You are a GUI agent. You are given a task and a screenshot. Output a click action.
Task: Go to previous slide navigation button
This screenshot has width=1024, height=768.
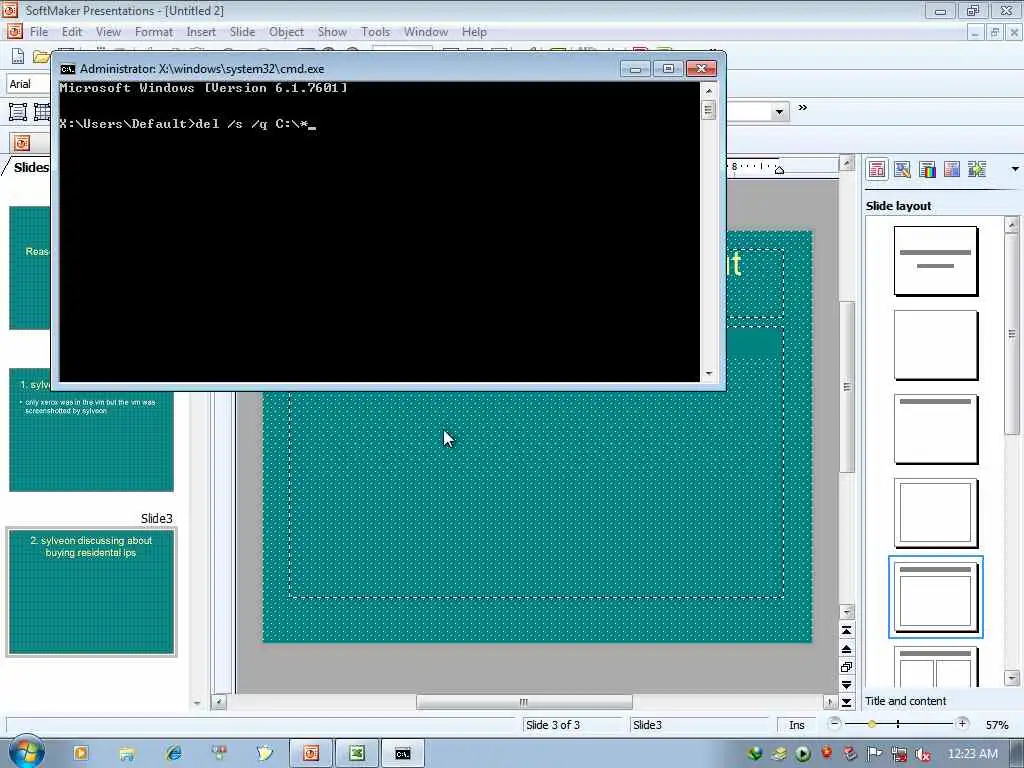pos(846,649)
